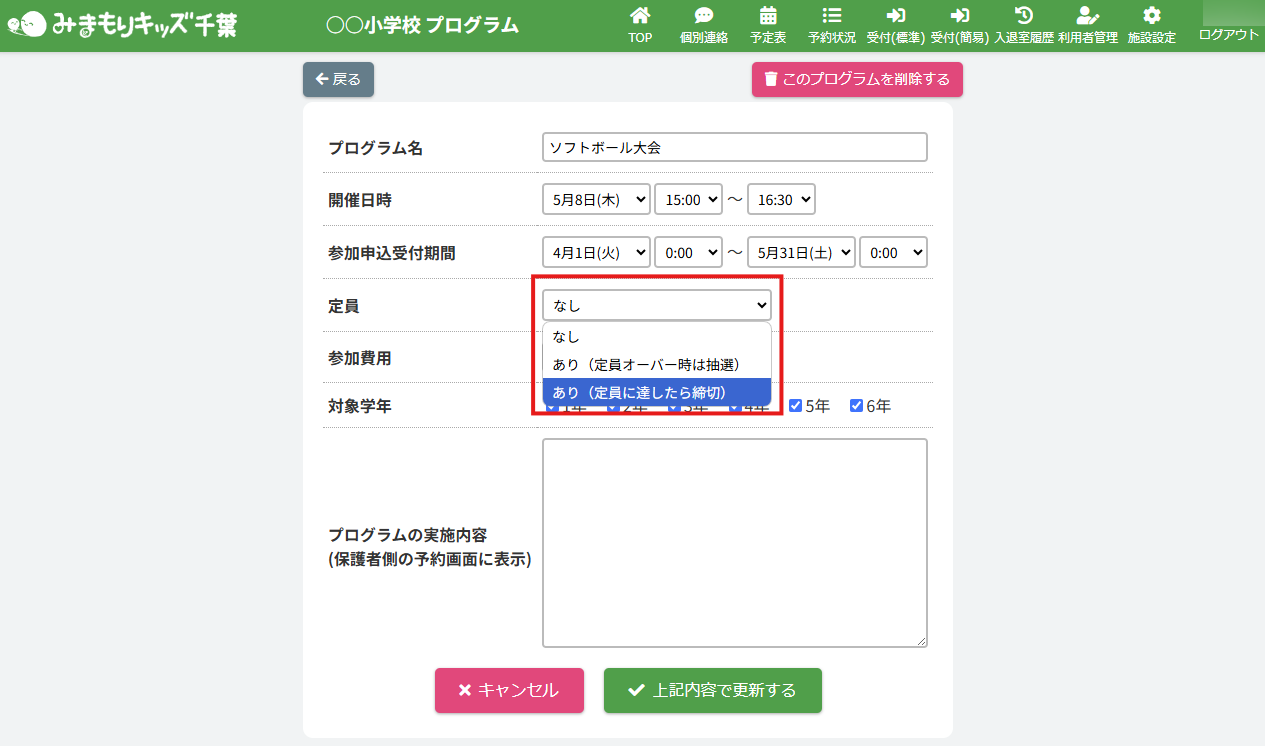Open 施設設定 gear icon
Viewport: 1265px width, 746px height.
[x=1152, y=16]
